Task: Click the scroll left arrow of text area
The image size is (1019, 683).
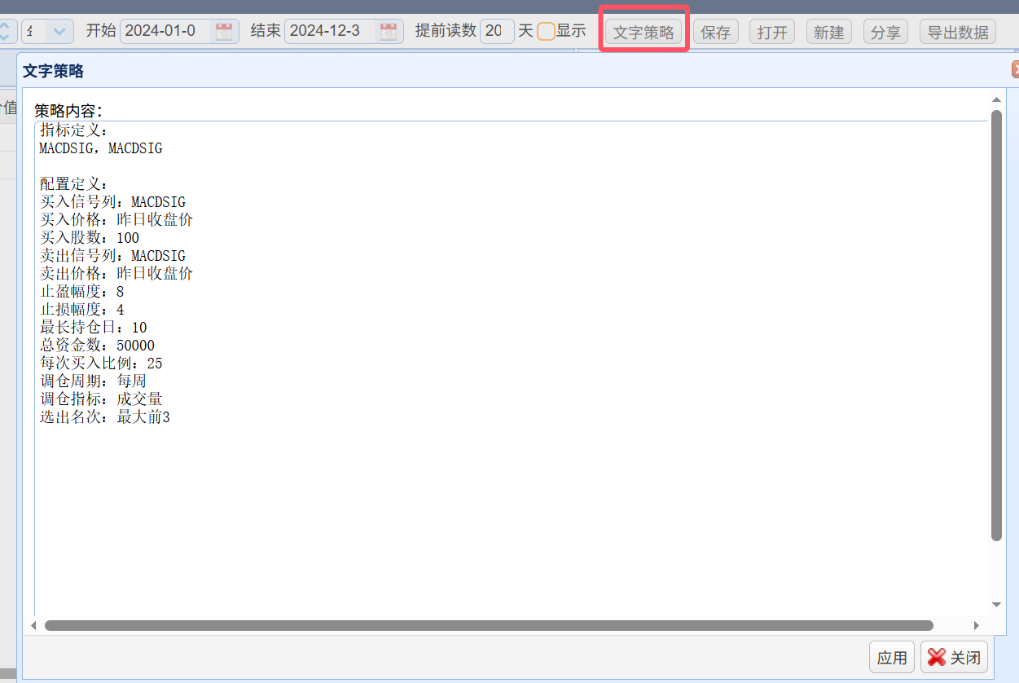Action: pos(34,625)
